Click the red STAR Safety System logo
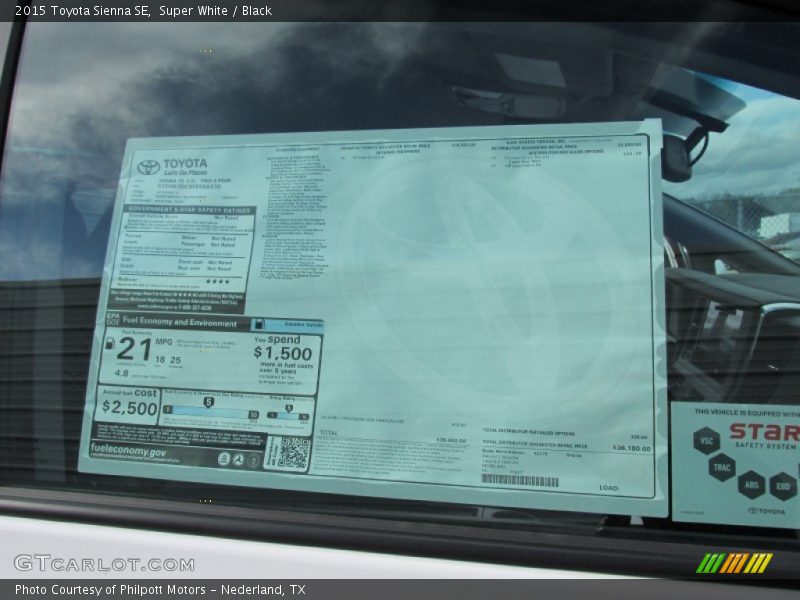This screenshot has height=600, width=800. pos(762,433)
